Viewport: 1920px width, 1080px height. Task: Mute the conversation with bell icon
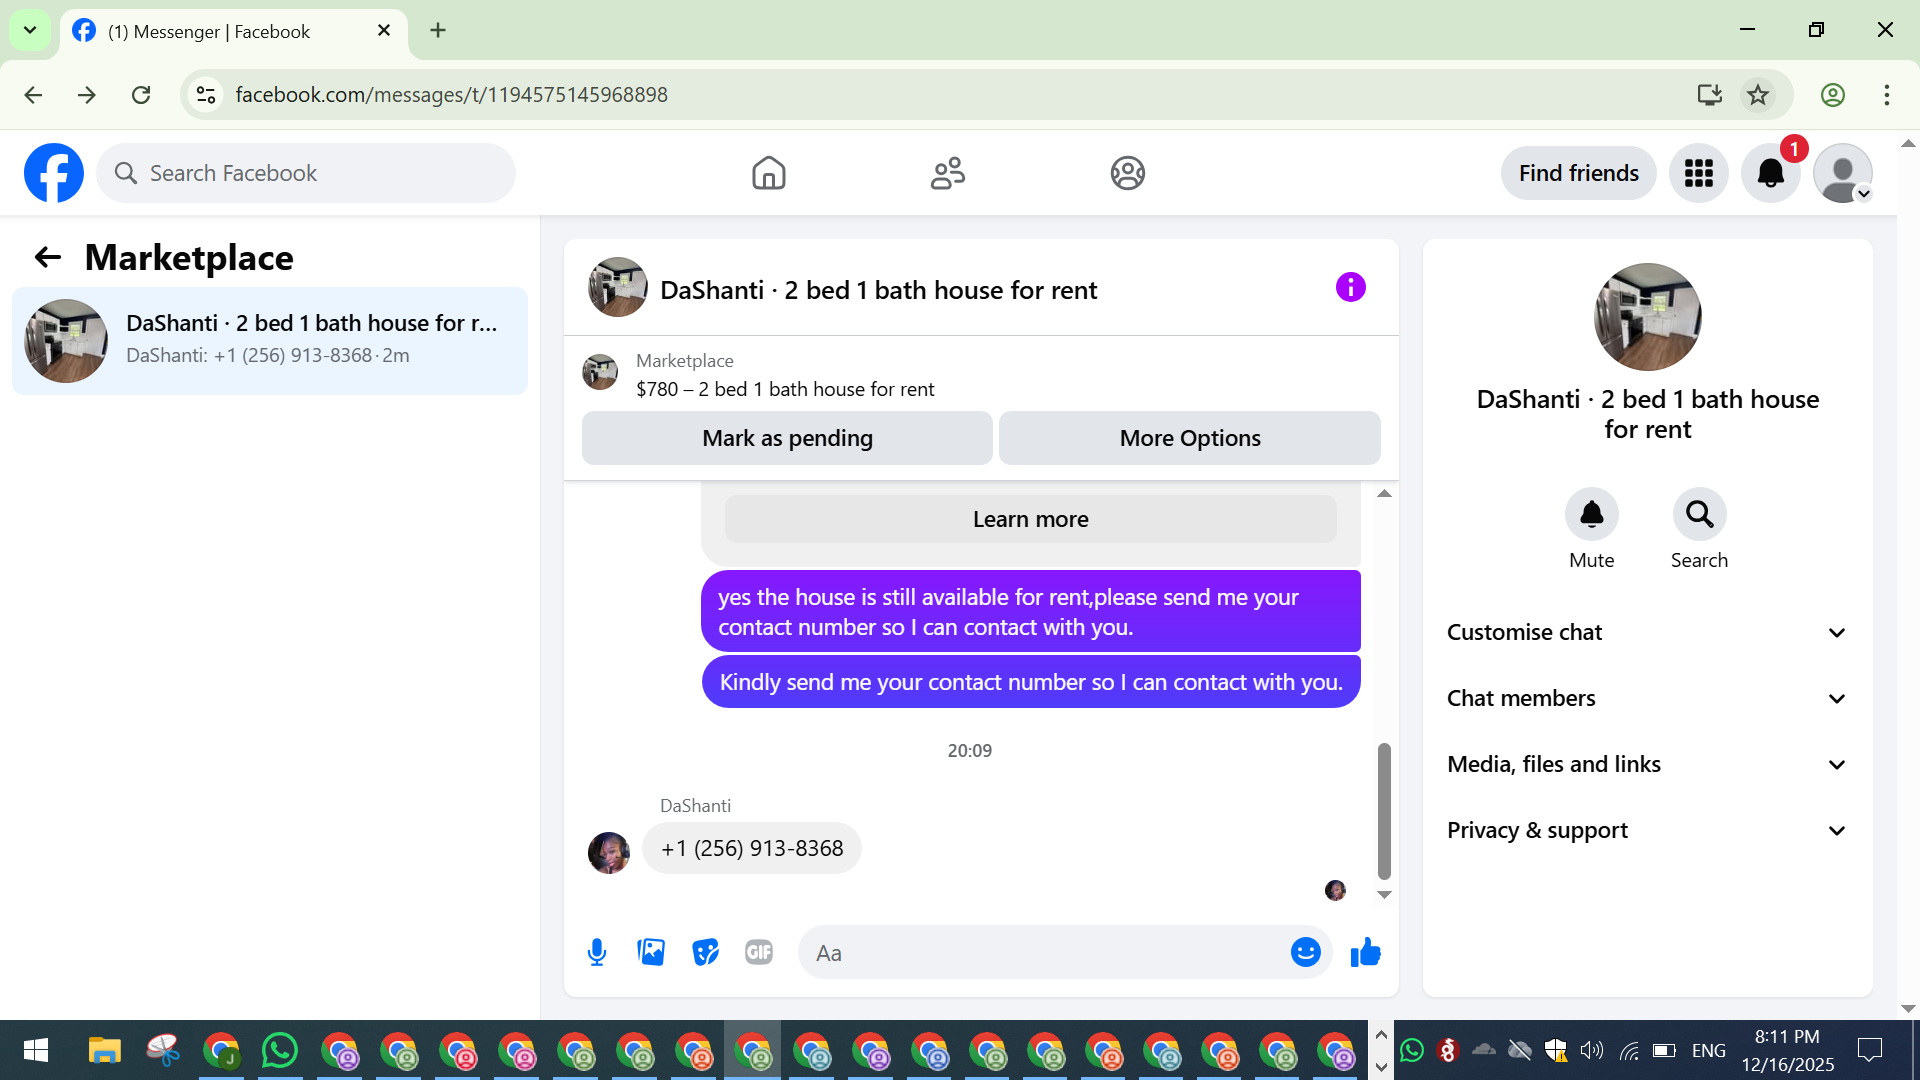1592,514
